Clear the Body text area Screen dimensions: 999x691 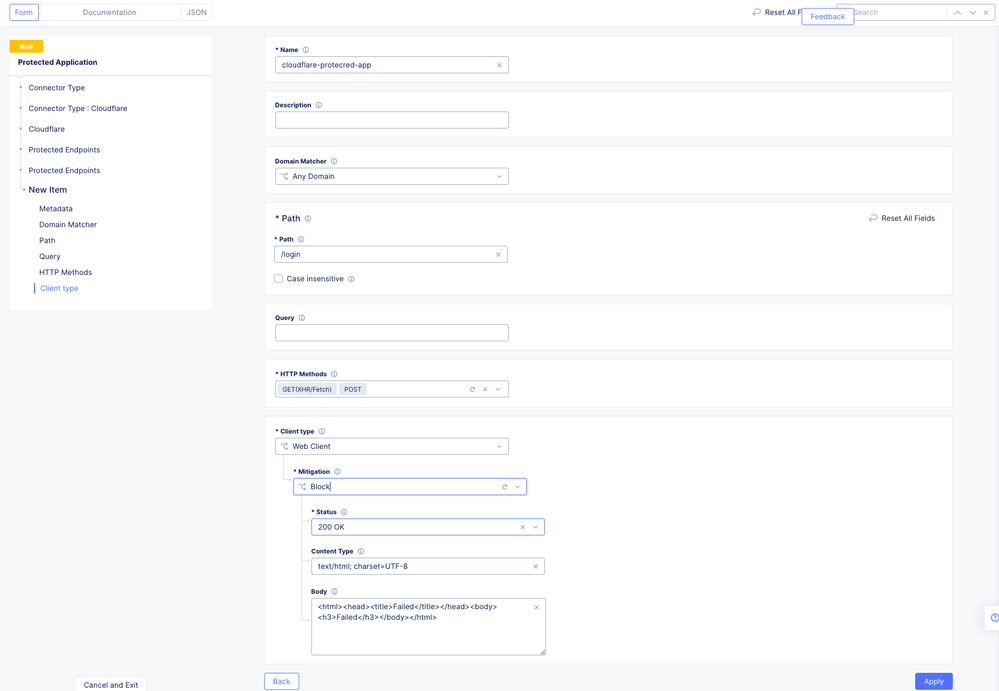click(536, 607)
